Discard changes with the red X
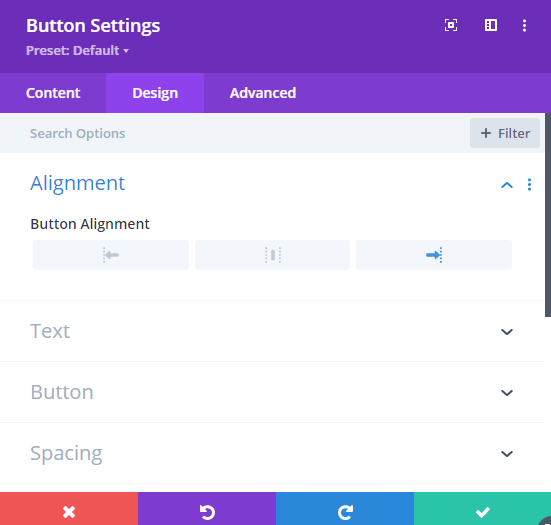The width and height of the screenshot is (551, 525). [69, 511]
